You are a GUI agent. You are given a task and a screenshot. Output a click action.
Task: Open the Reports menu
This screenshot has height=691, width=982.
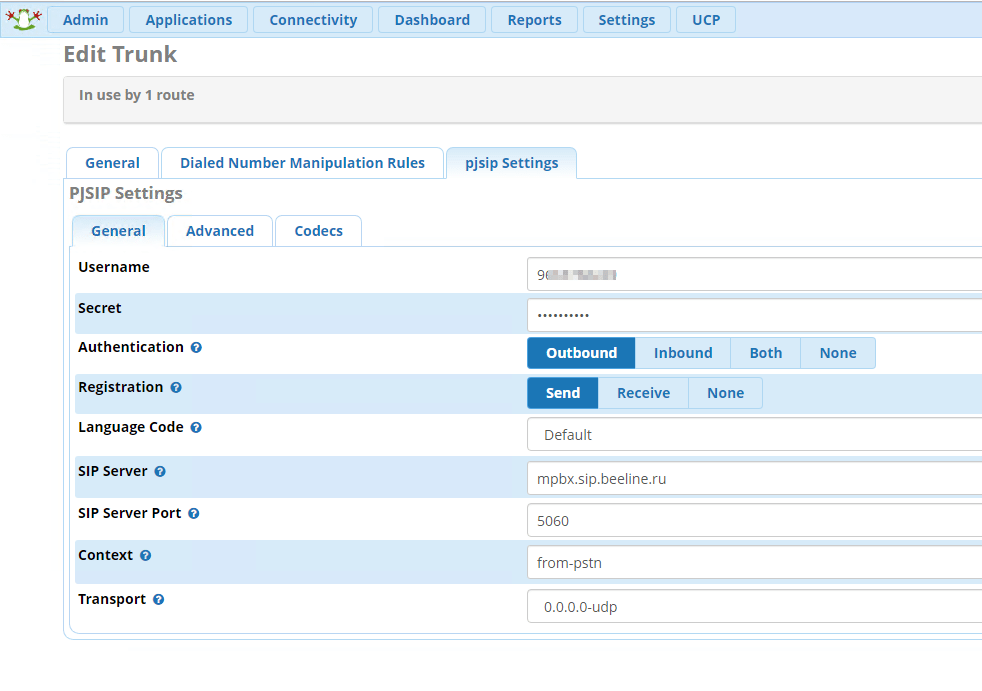534,20
